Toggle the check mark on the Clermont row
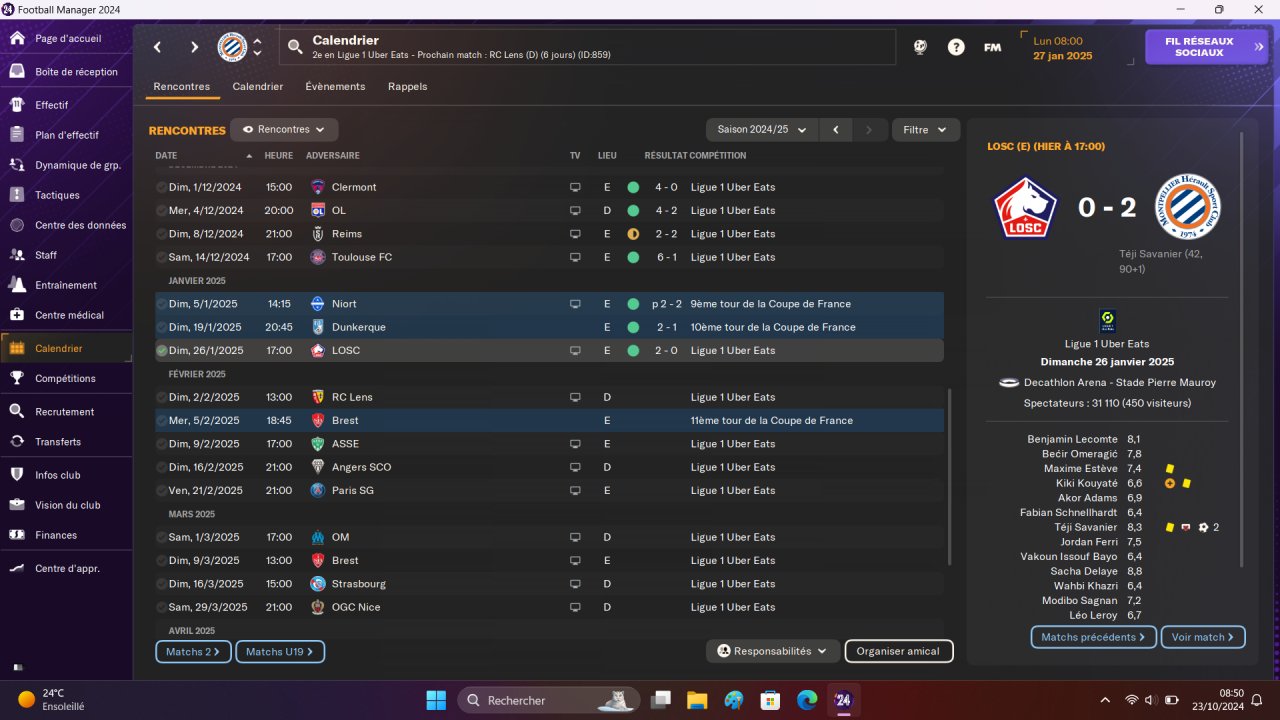Image resolution: width=1280 pixels, height=720 pixels. coord(162,187)
